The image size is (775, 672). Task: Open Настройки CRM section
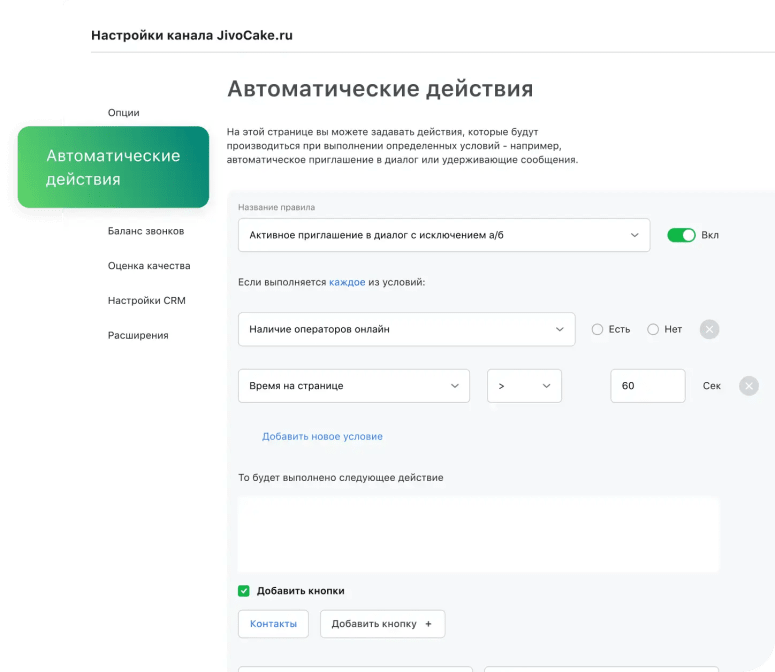click(x=146, y=300)
